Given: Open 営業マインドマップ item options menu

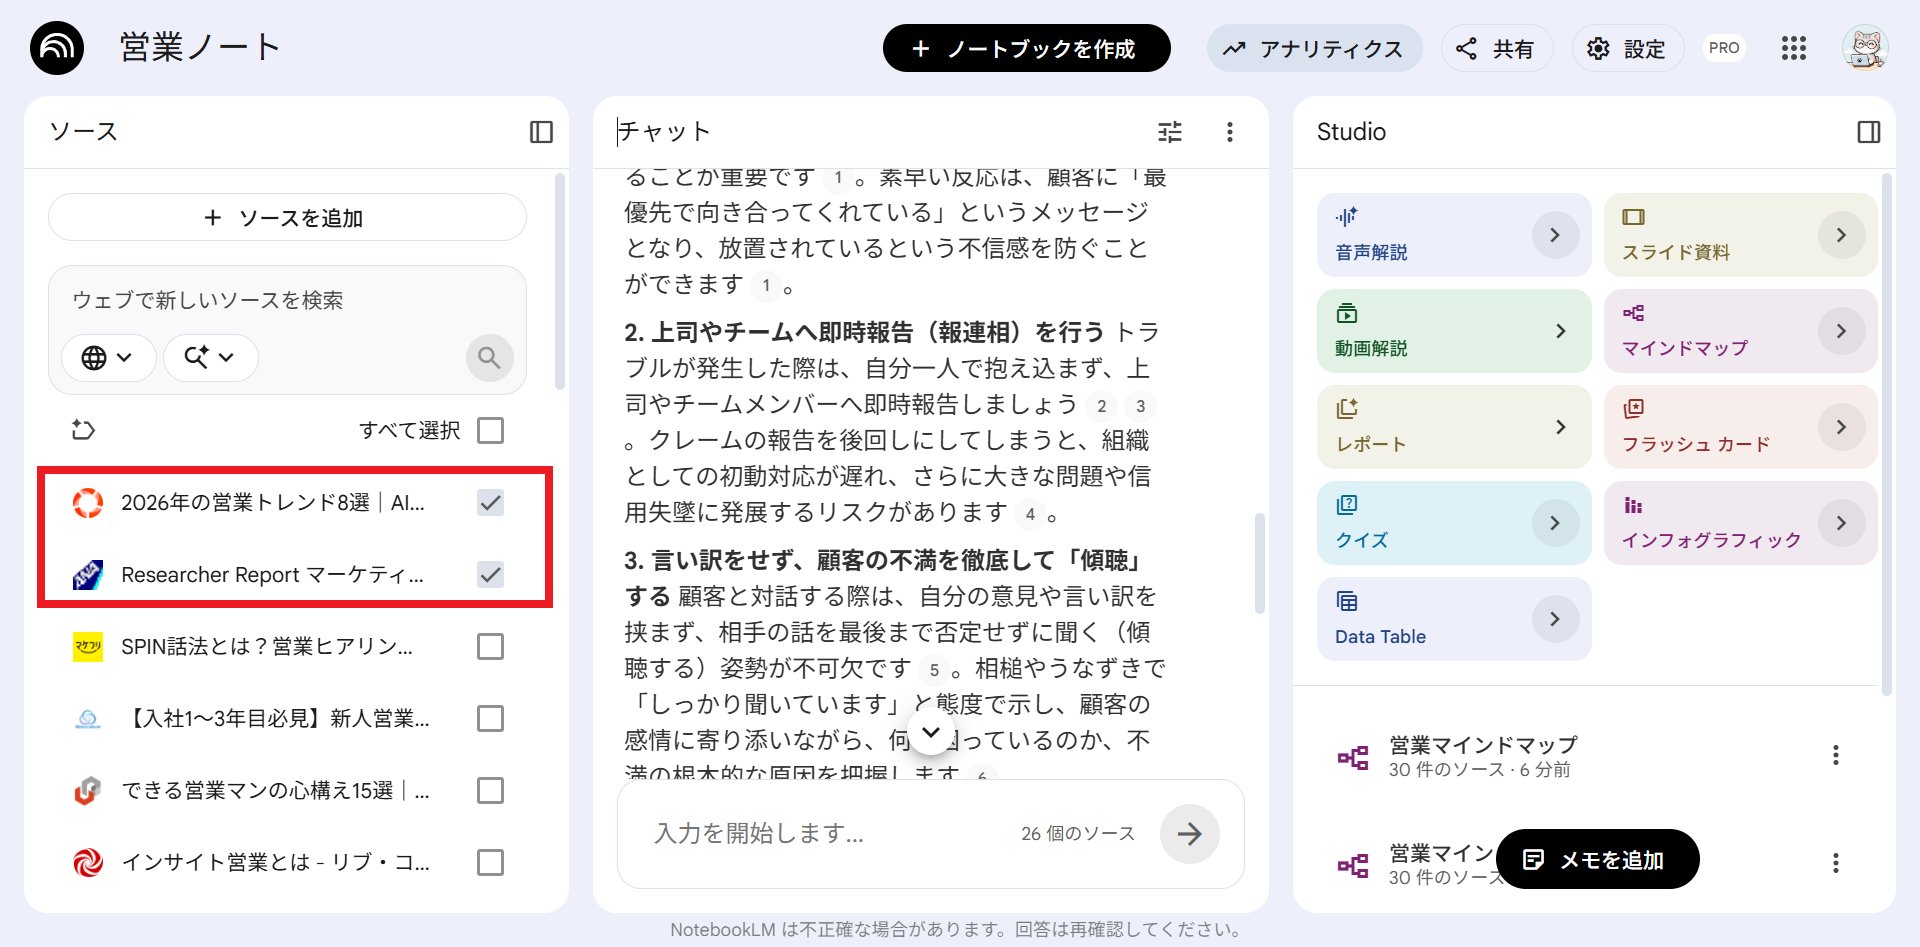Looking at the screenshot, I should (1835, 755).
